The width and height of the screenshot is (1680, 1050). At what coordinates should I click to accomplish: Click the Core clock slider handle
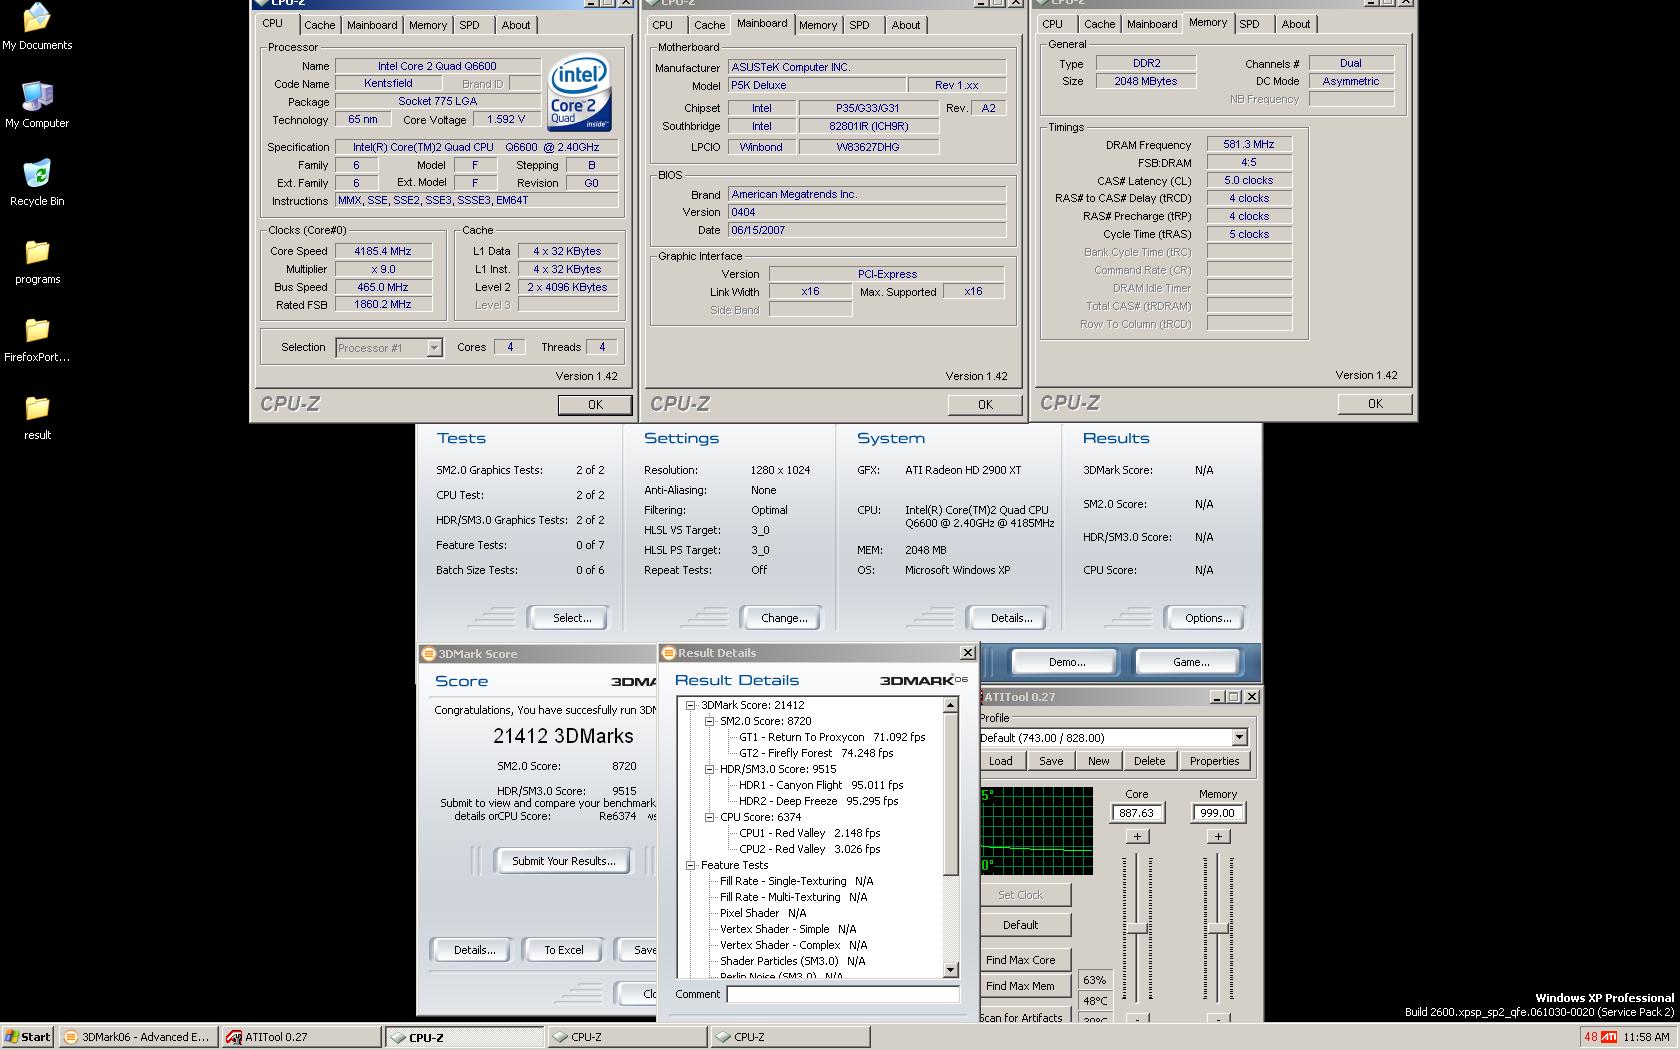pyautogui.click(x=1137, y=929)
